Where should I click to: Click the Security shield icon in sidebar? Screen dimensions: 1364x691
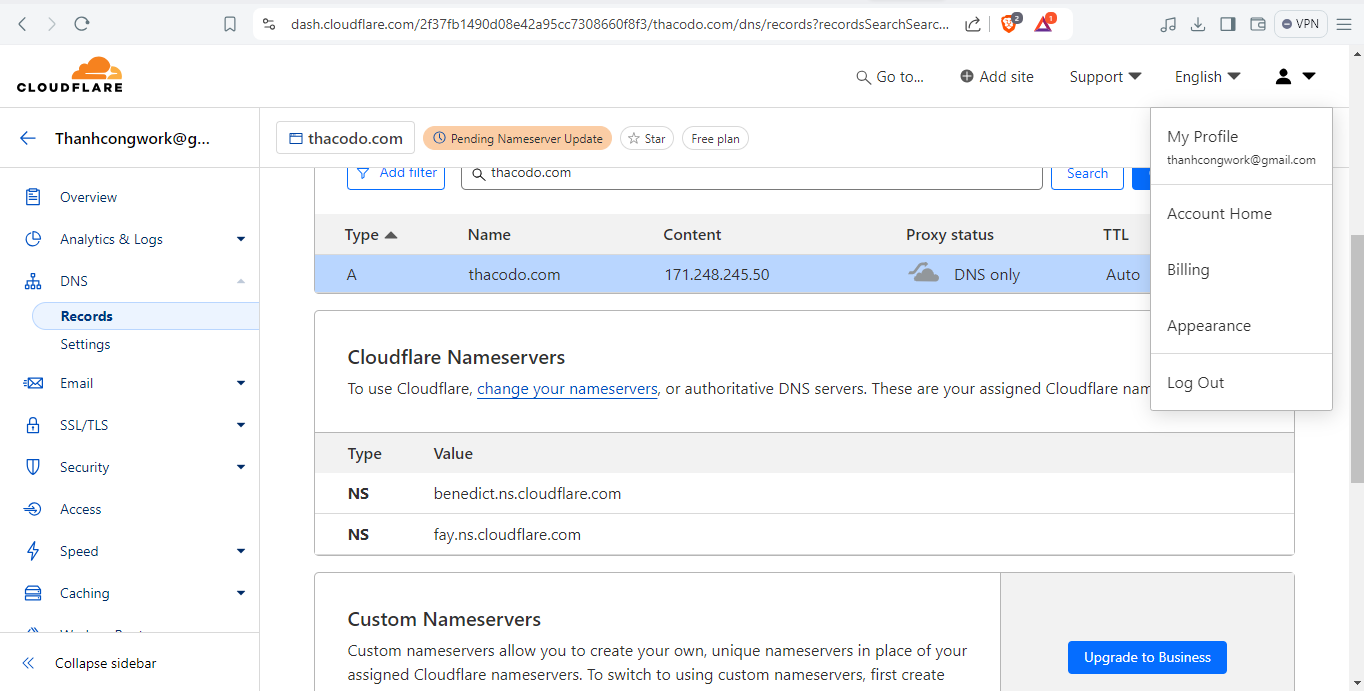(33, 467)
